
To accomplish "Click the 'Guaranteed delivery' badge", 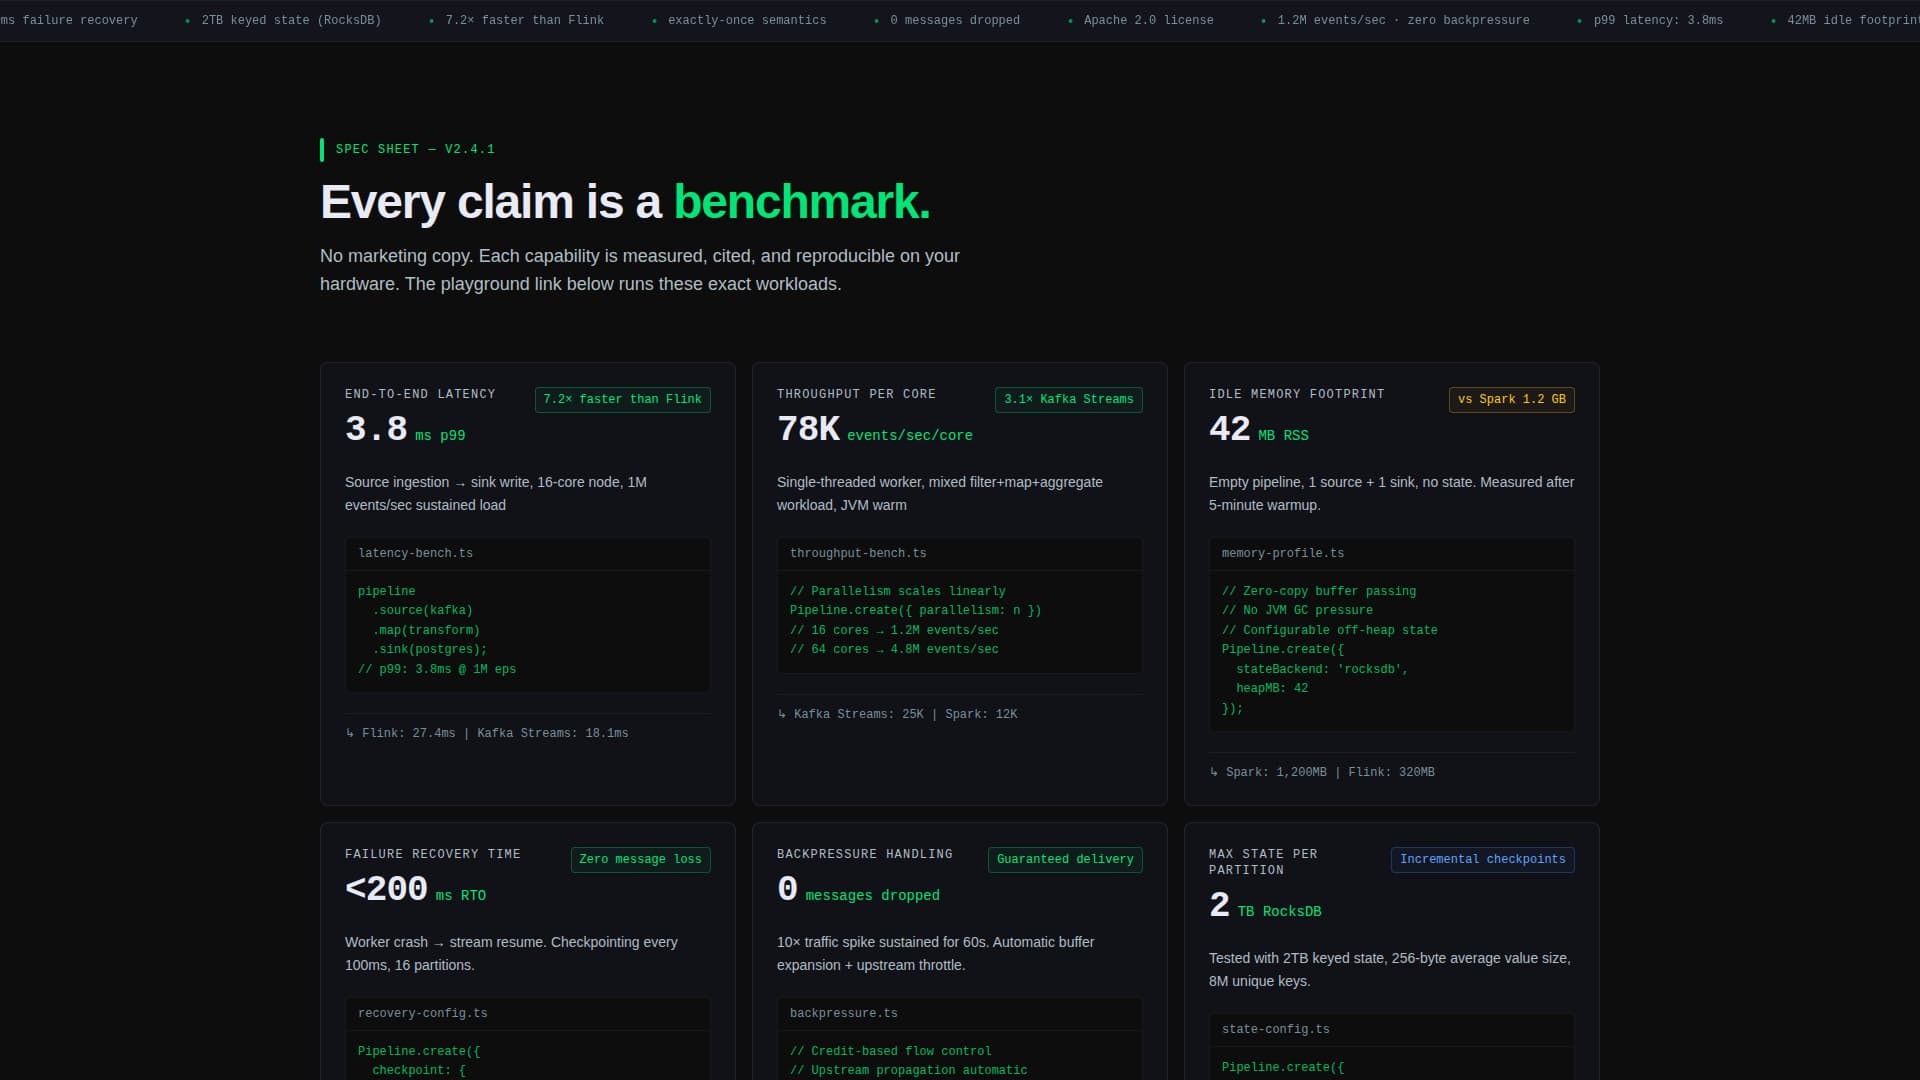I will 1065,860.
